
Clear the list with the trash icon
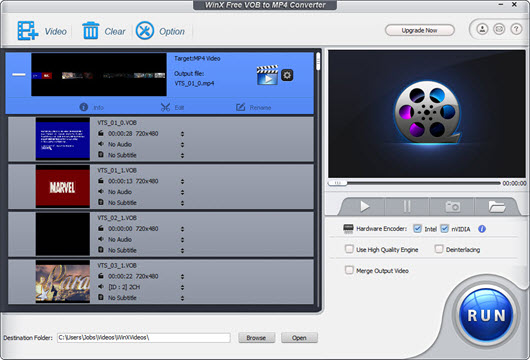click(x=91, y=31)
